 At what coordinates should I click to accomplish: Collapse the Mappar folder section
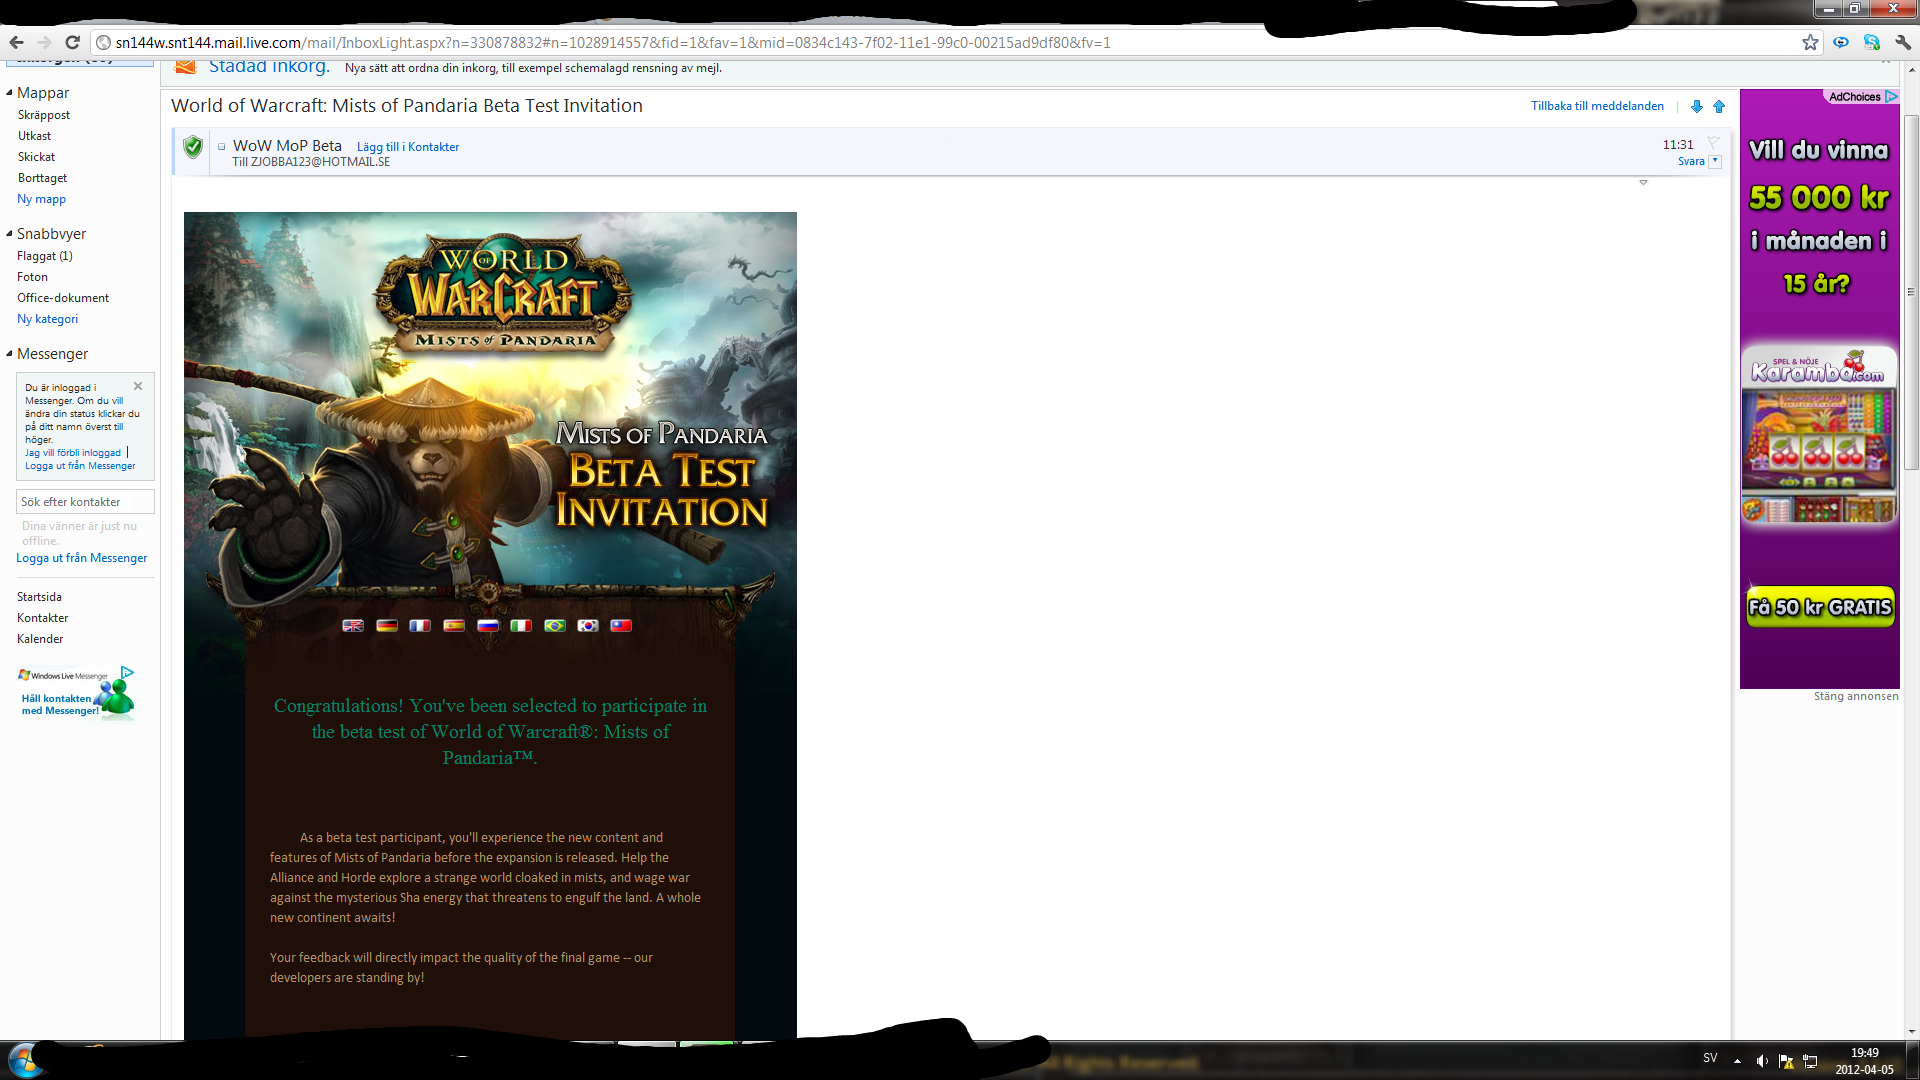coord(9,93)
